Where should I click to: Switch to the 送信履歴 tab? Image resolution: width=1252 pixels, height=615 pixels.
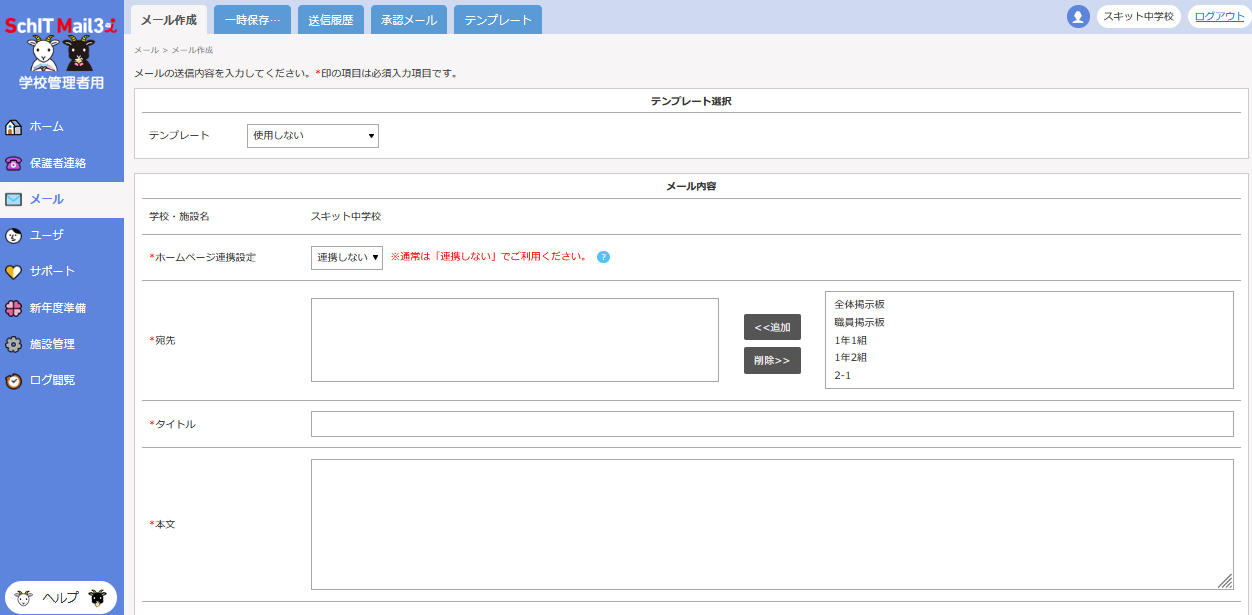click(x=331, y=20)
